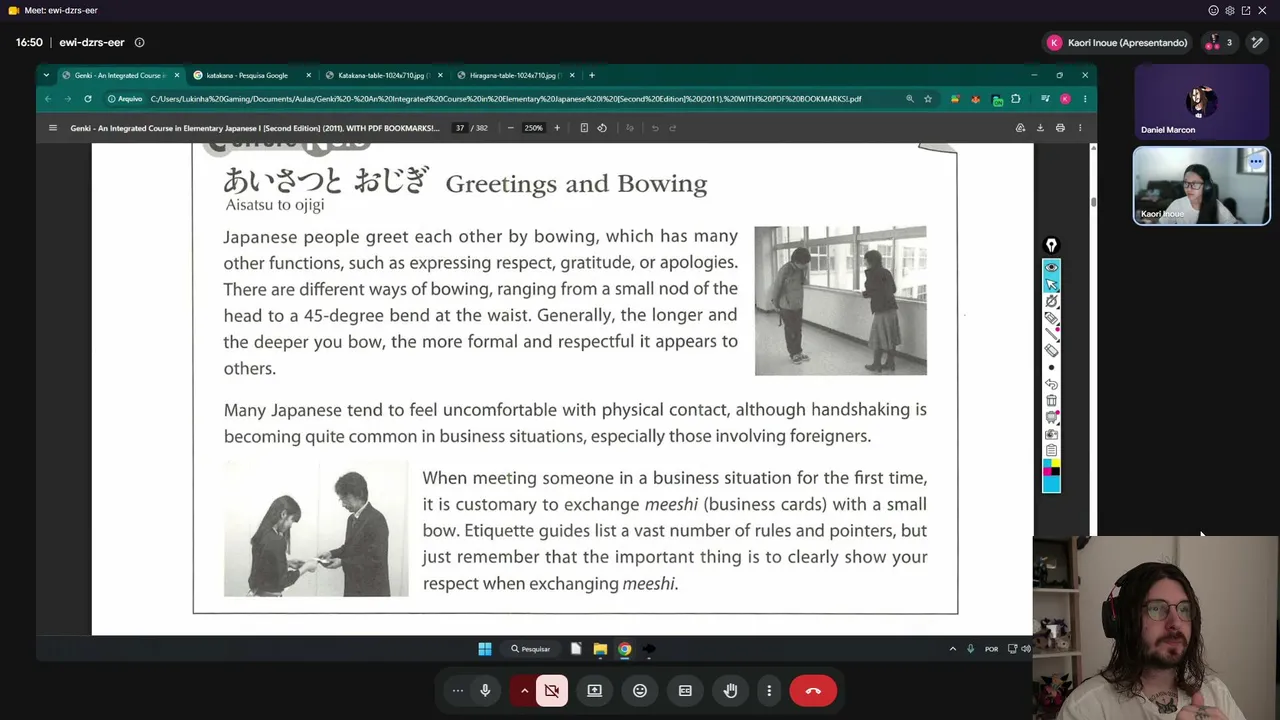Click the PDF page number field 37
This screenshot has width=1280, height=720.
(460, 128)
